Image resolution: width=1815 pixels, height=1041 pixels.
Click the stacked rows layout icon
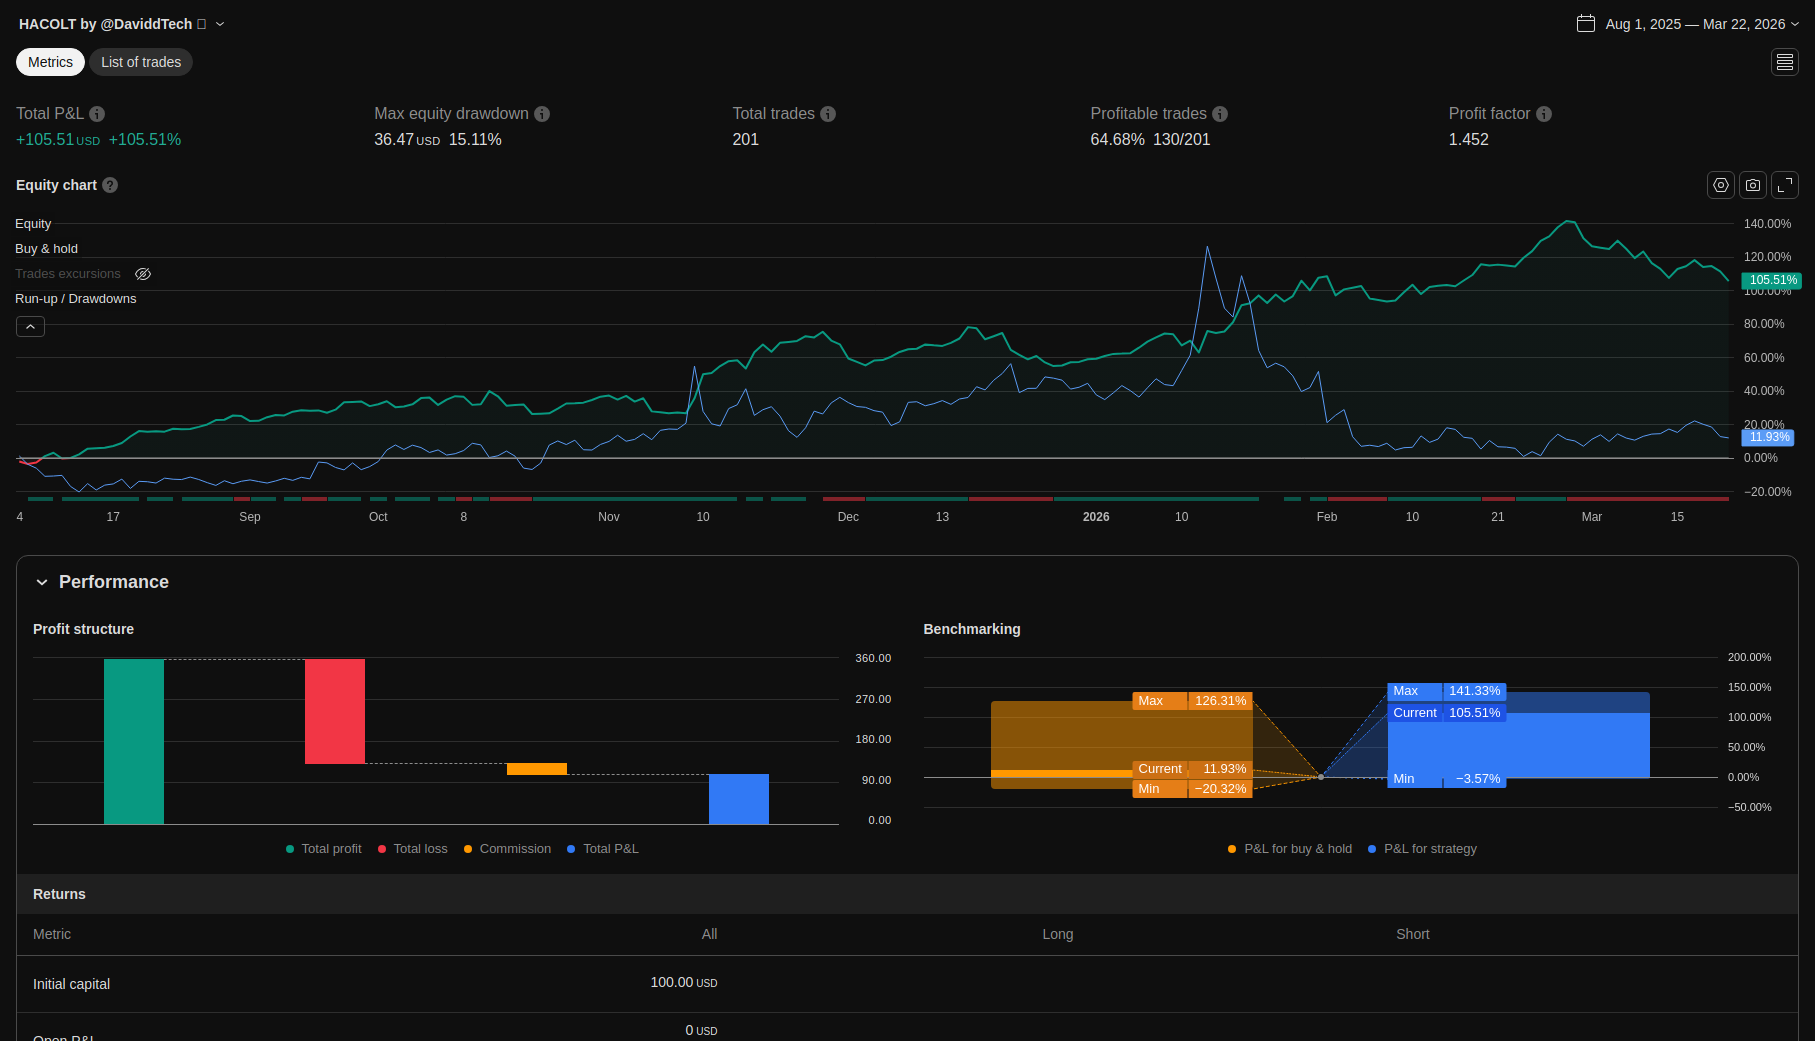[1785, 62]
